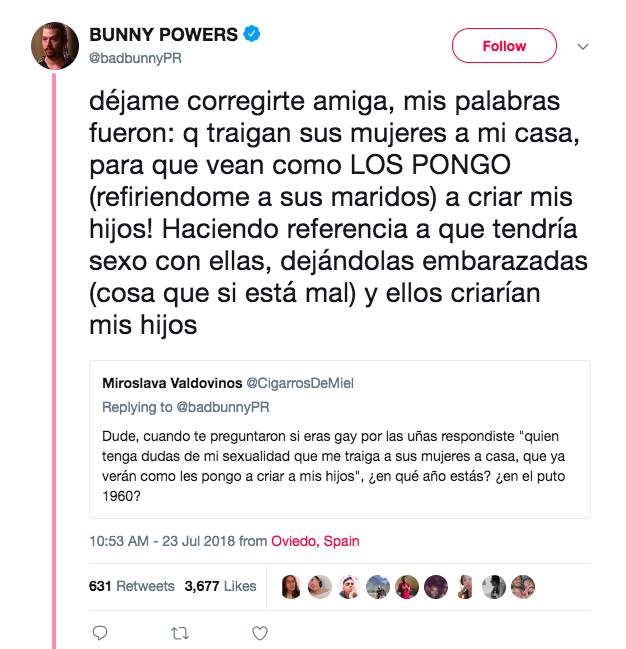Open the Oviedo, Spain location link
626x649 pixels.
tap(315, 541)
